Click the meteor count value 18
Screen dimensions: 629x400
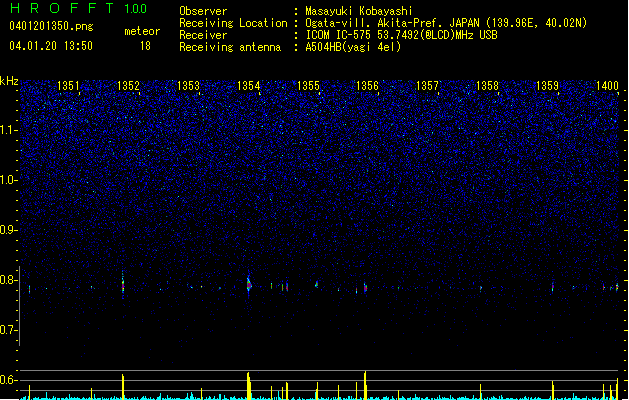tap(145, 46)
